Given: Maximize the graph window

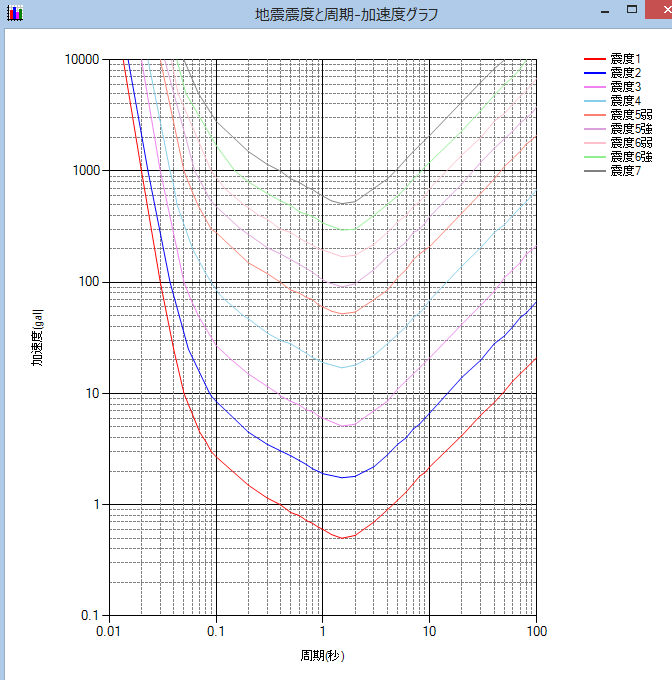Looking at the screenshot, I should [631, 10].
